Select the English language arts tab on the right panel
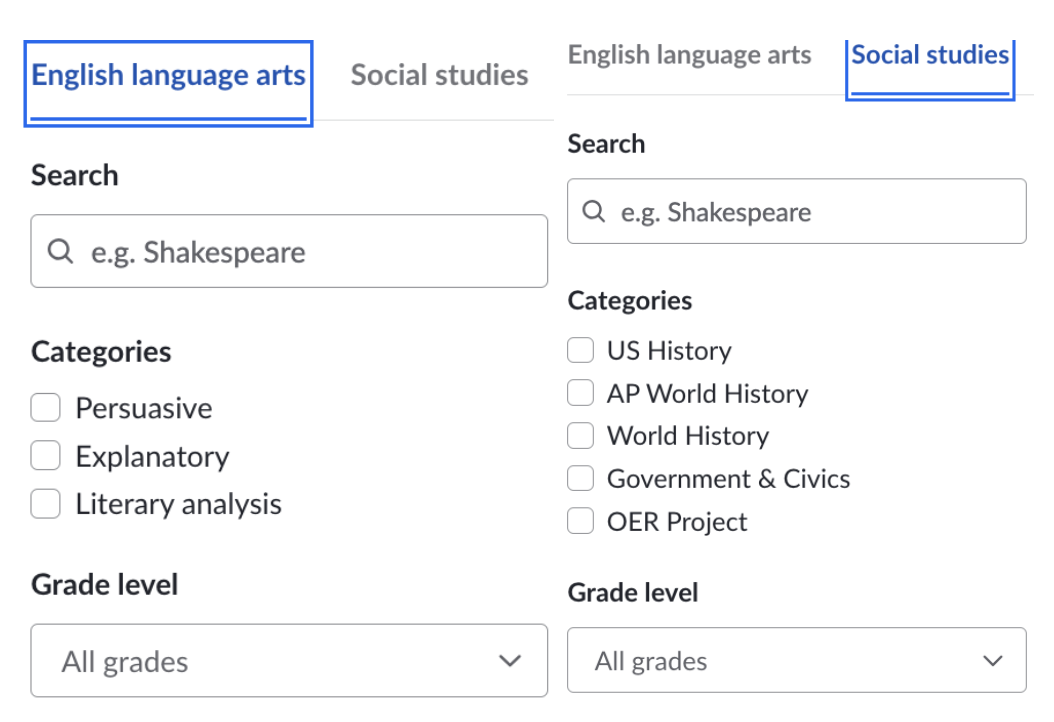 coord(690,55)
